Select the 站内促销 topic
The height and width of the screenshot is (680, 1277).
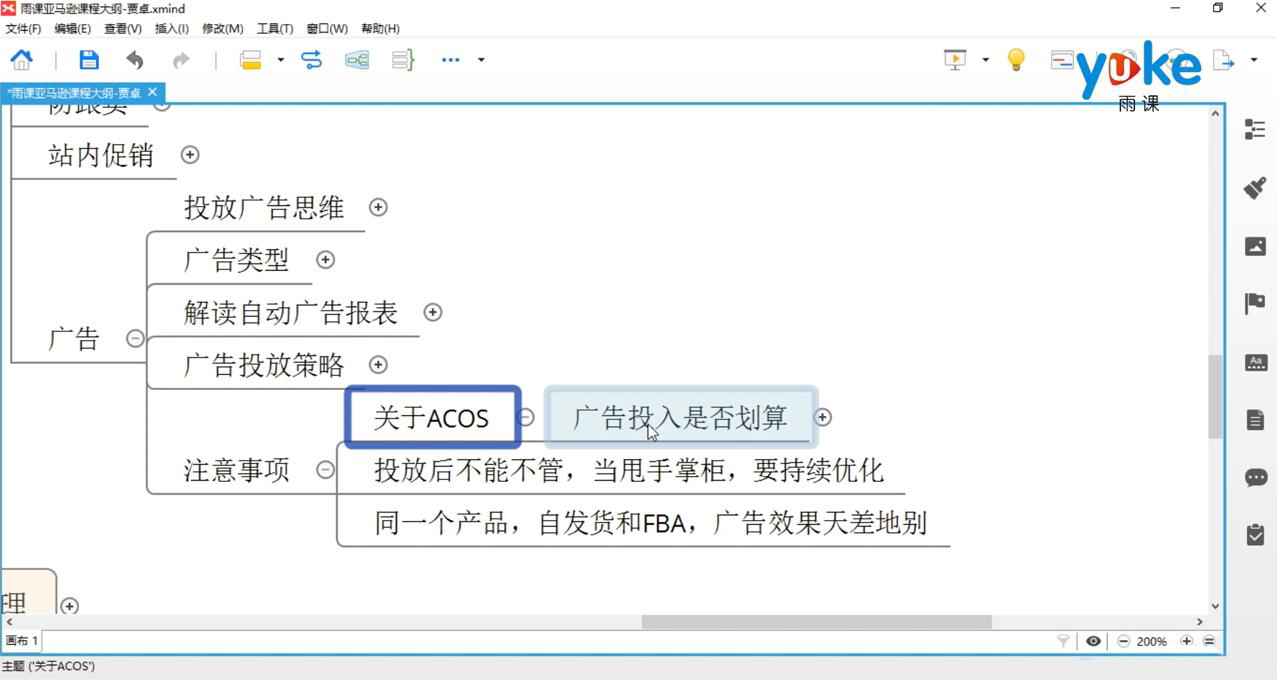100,155
